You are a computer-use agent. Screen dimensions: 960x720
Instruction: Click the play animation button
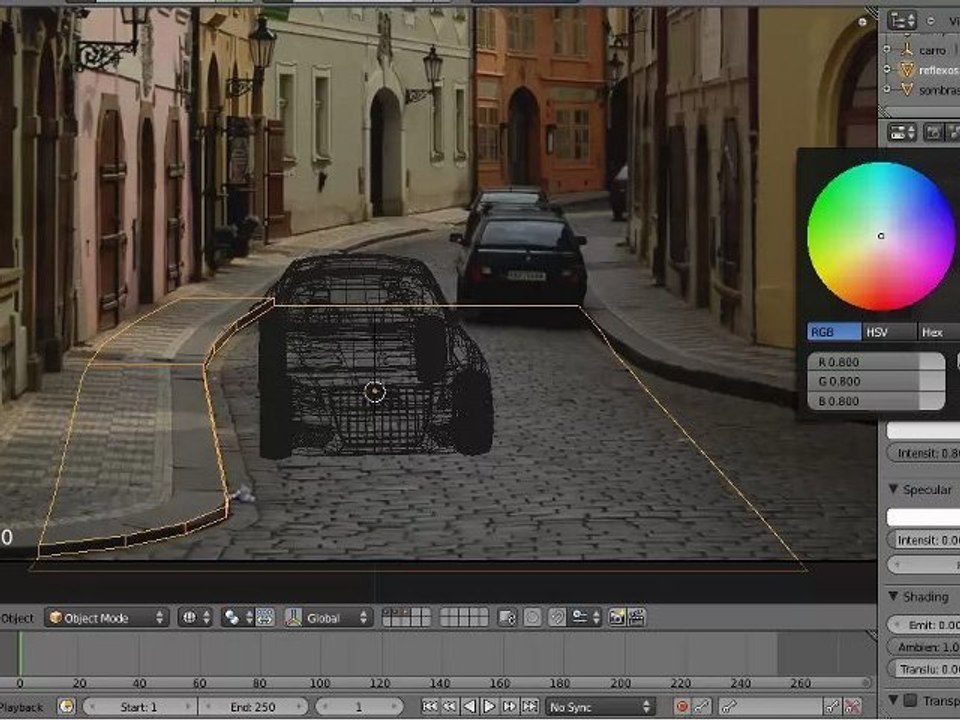[489, 707]
